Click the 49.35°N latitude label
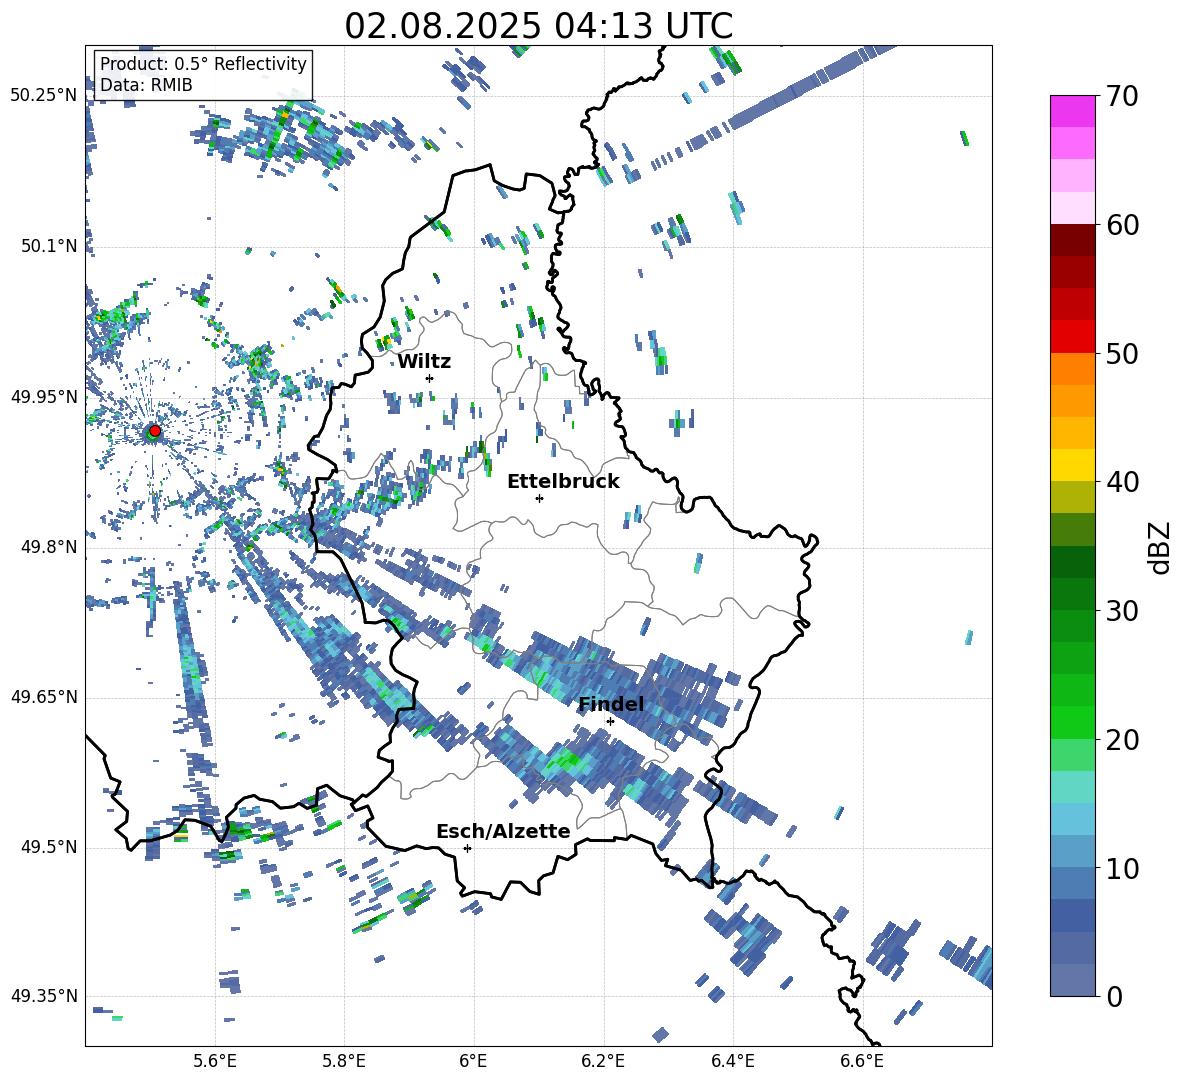 coord(44,996)
